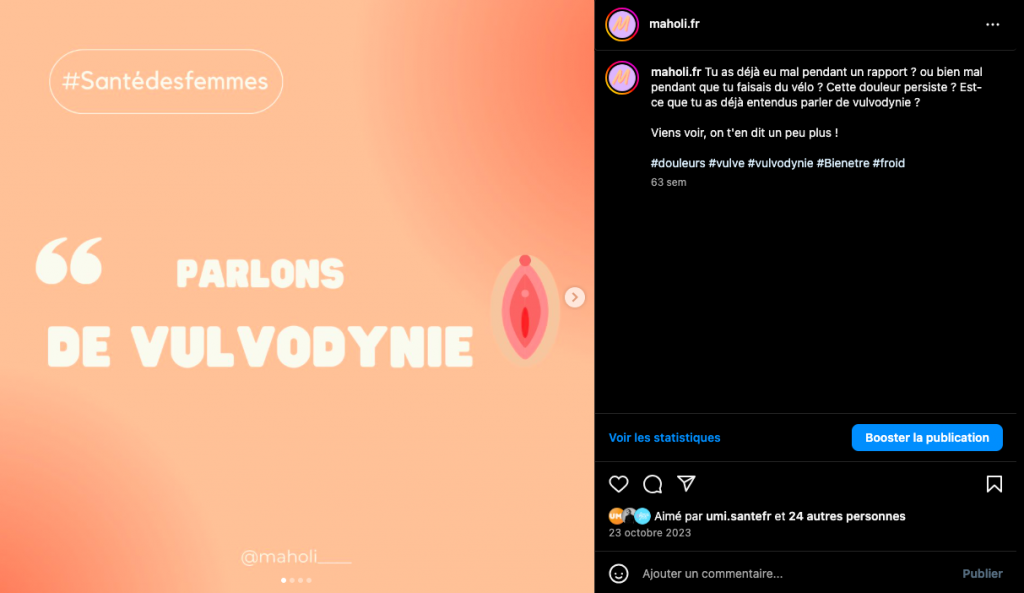Open the #douleurs hashtag
The width and height of the screenshot is (1024, 593).
click(x=678, y=163)
